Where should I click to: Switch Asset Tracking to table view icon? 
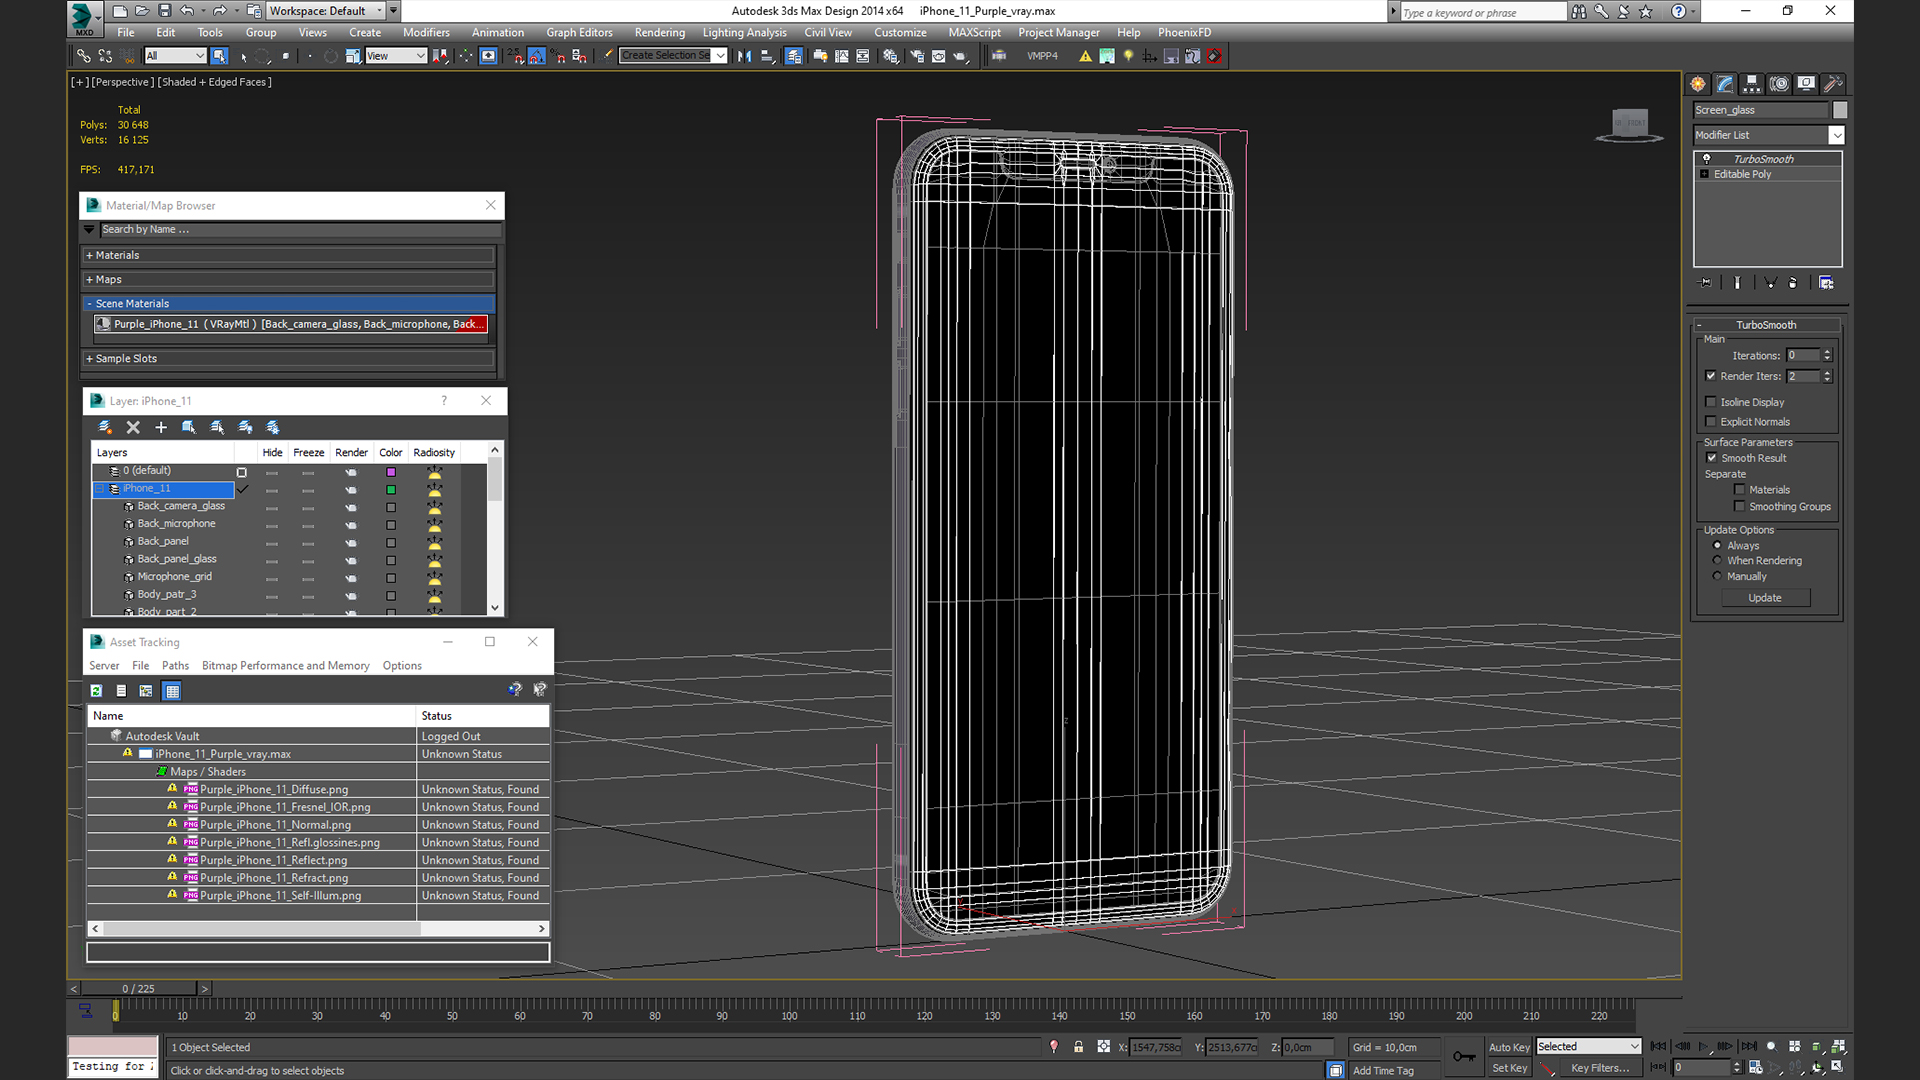(x=172, y=691)
